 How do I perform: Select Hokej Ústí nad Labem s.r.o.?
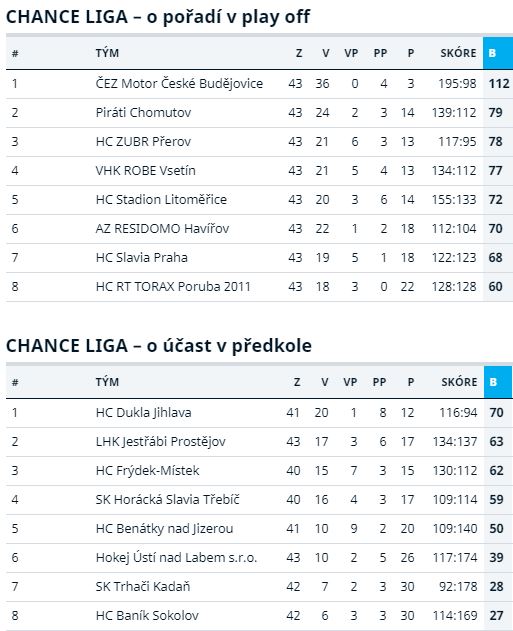coord(176,557)
